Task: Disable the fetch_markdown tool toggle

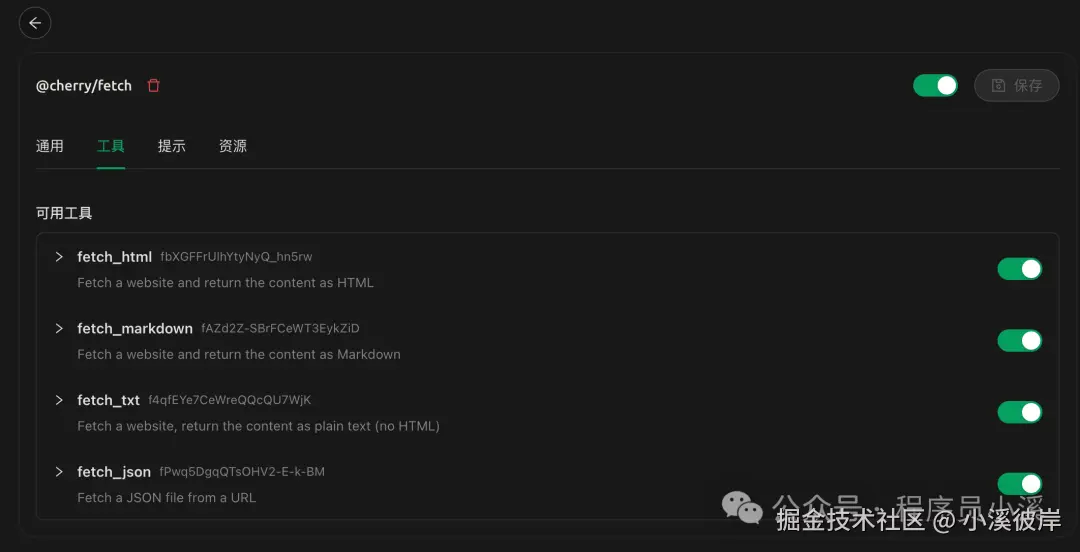Action: [x=1019, y=341]
